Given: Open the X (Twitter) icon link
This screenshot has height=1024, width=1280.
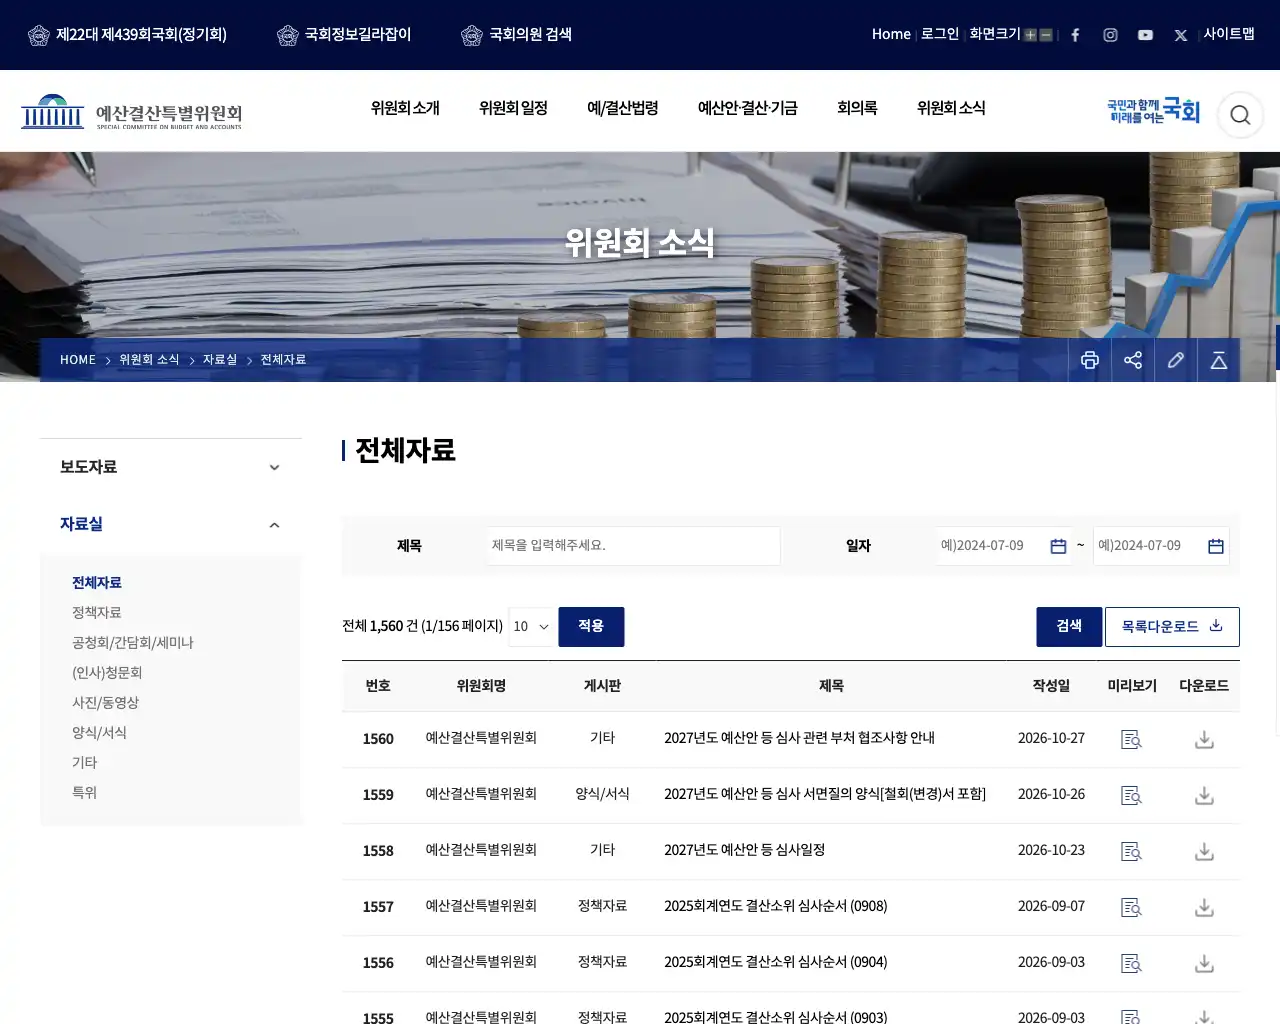Looking at the screenshot, I should 1181,35.
